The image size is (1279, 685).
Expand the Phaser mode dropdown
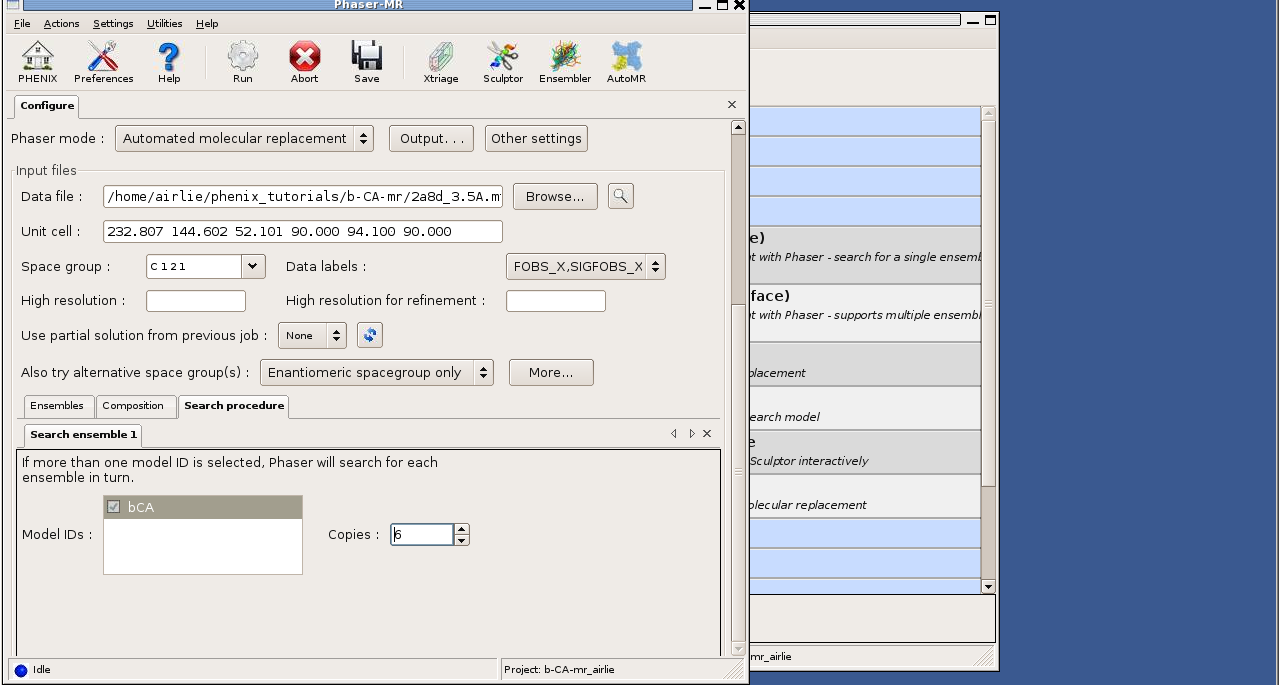pyautogui.click(x=244, y=139)
